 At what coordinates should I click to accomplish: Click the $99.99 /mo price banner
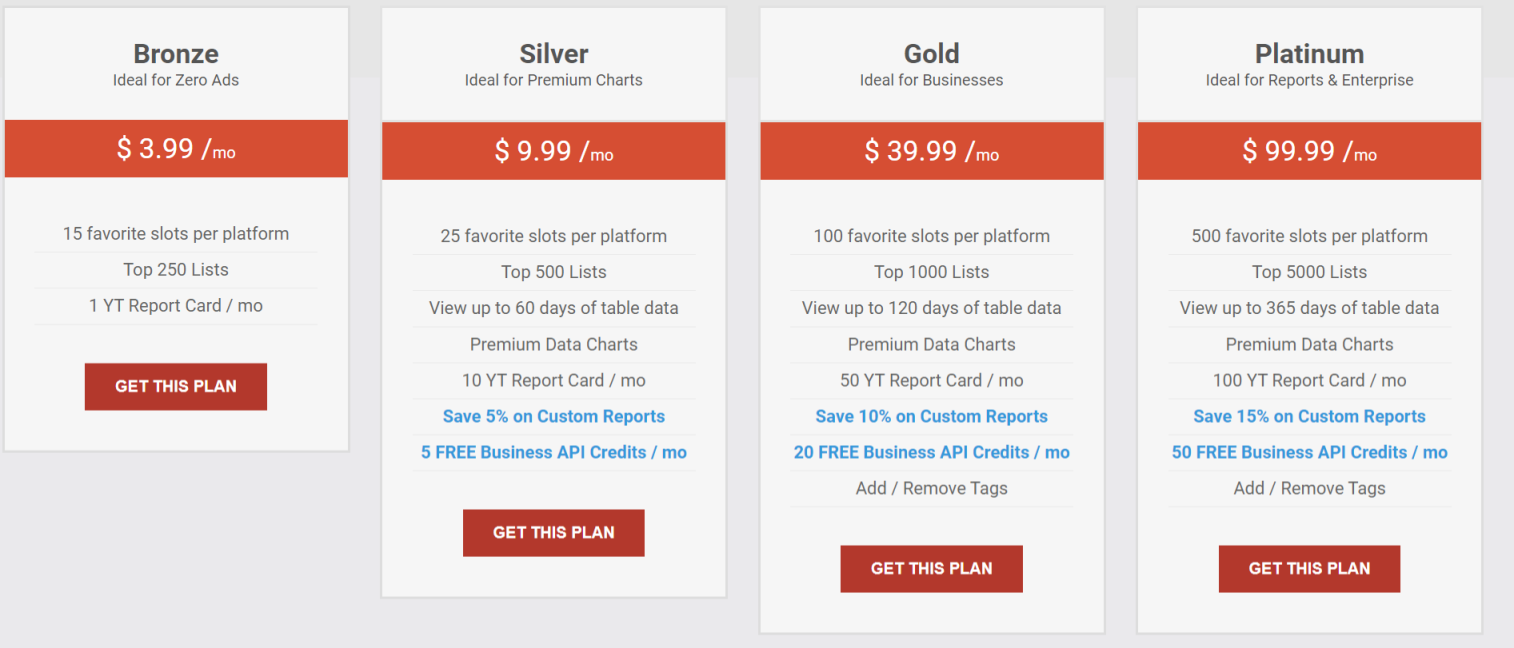[x=1309, y=151]
